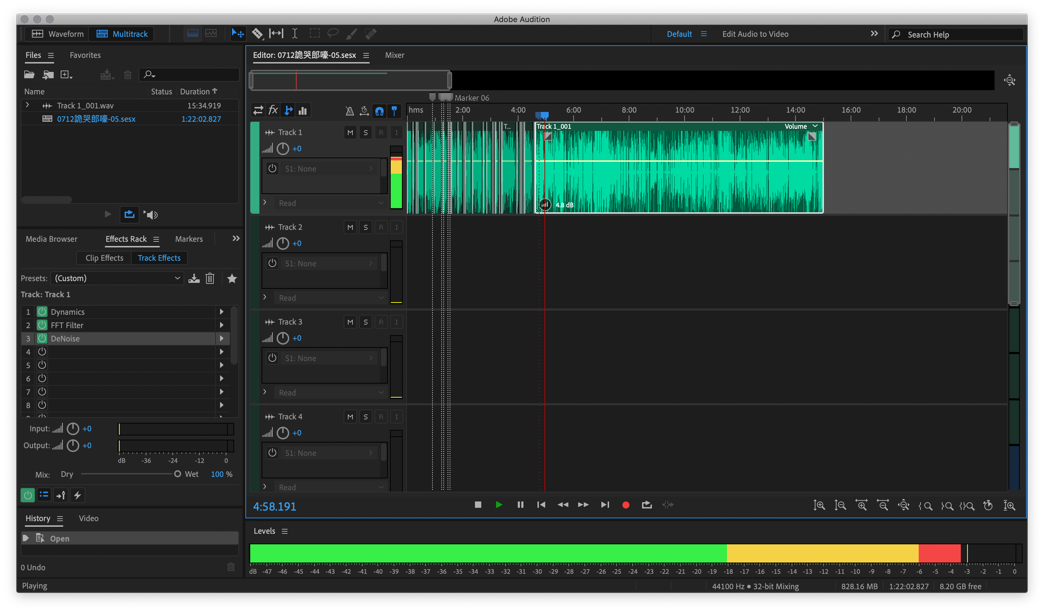Viewport: 1044px width, 612px height.
Task: Click Zoom Out Amplitude icon
Action: pos(841,505)
